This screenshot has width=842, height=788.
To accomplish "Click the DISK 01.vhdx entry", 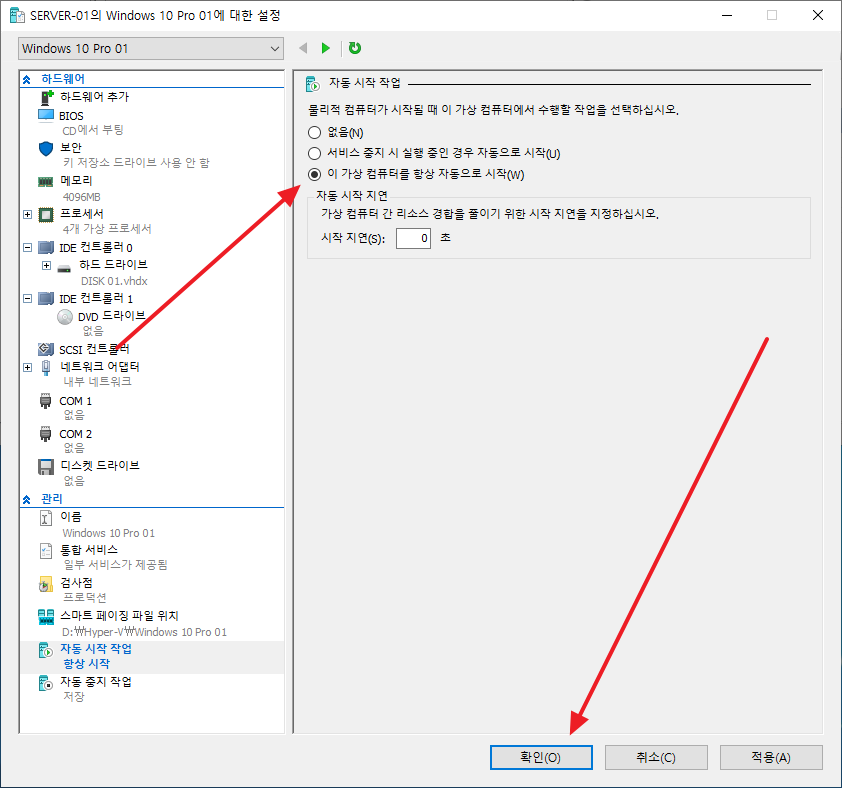I will tap(114, 281).
